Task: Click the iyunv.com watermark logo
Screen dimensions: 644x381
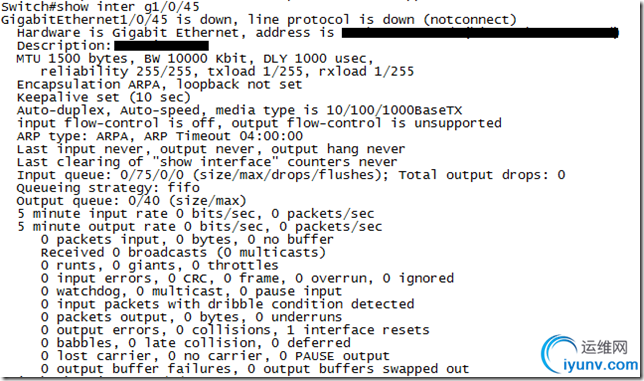Action: click(591, 354)
